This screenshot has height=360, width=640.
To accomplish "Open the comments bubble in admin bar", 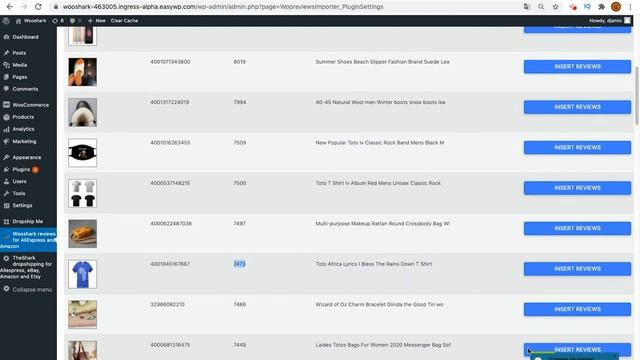I will (75, 20).
